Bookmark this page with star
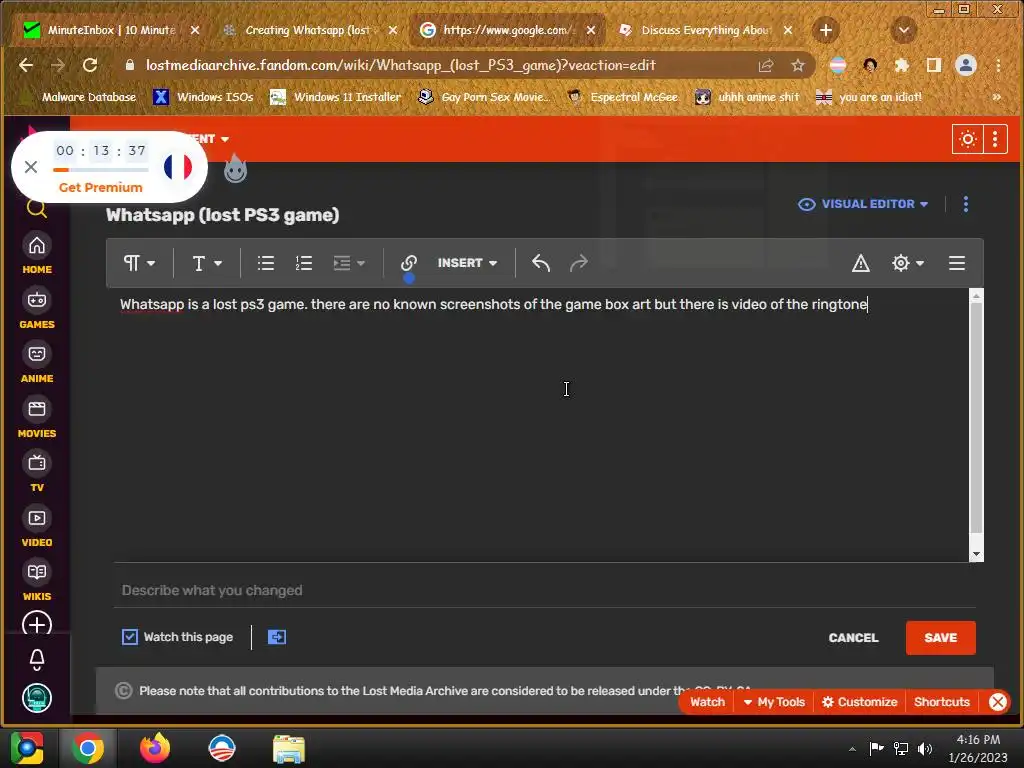The height and width of the screenshot is (768, 1024). [797, 65]
